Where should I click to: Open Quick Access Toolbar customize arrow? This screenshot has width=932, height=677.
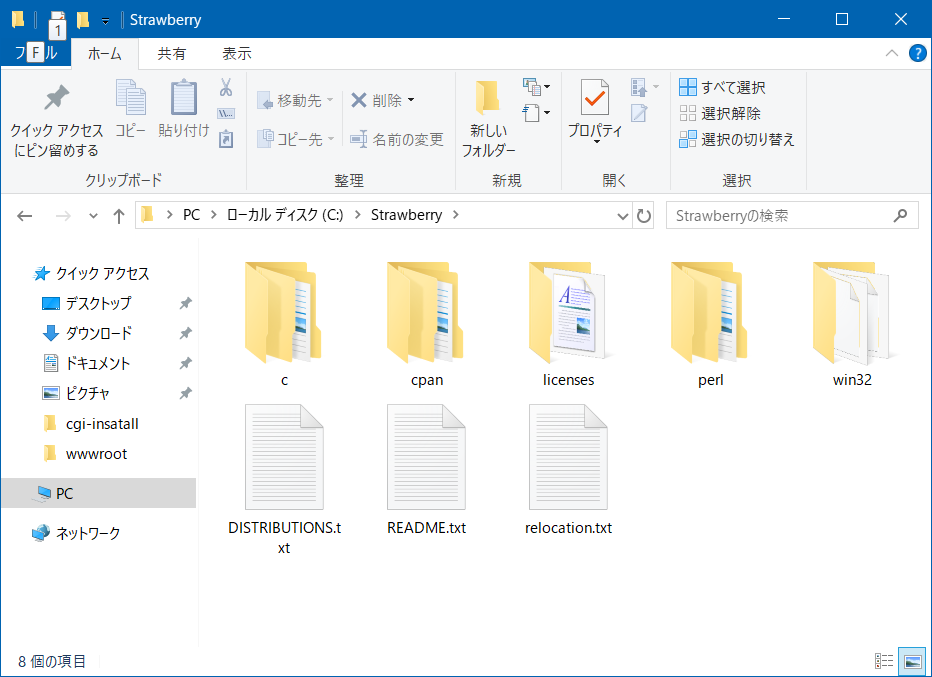tap(105, 21)
